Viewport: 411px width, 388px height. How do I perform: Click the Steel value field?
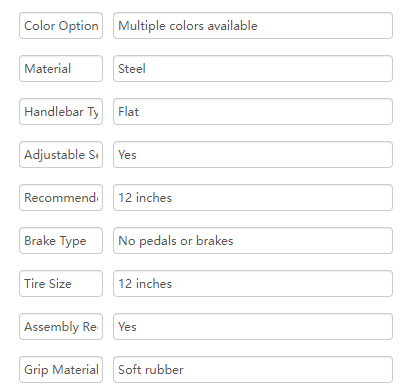pos(253,69)
